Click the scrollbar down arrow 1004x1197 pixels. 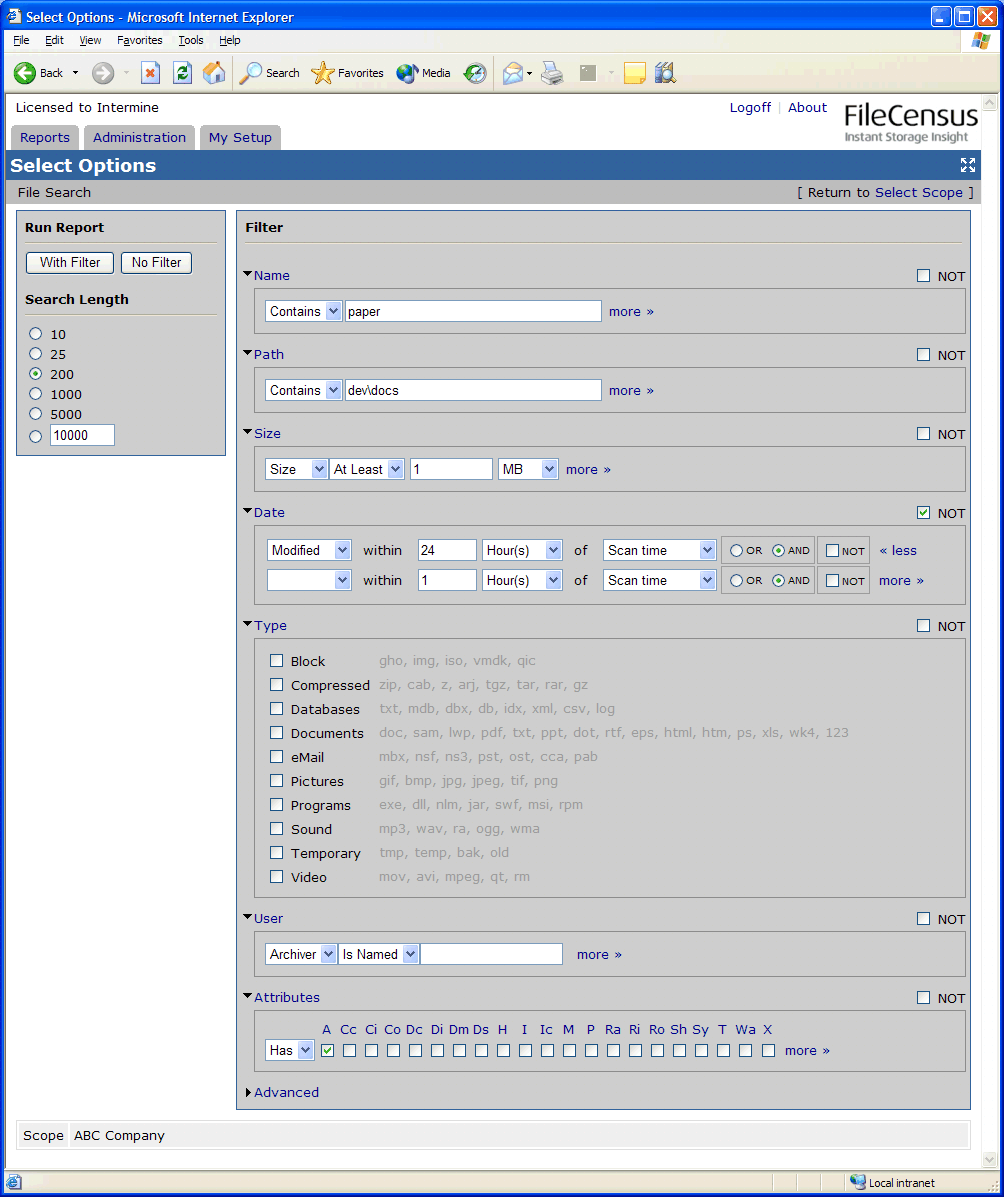(x=989, y=1160)
